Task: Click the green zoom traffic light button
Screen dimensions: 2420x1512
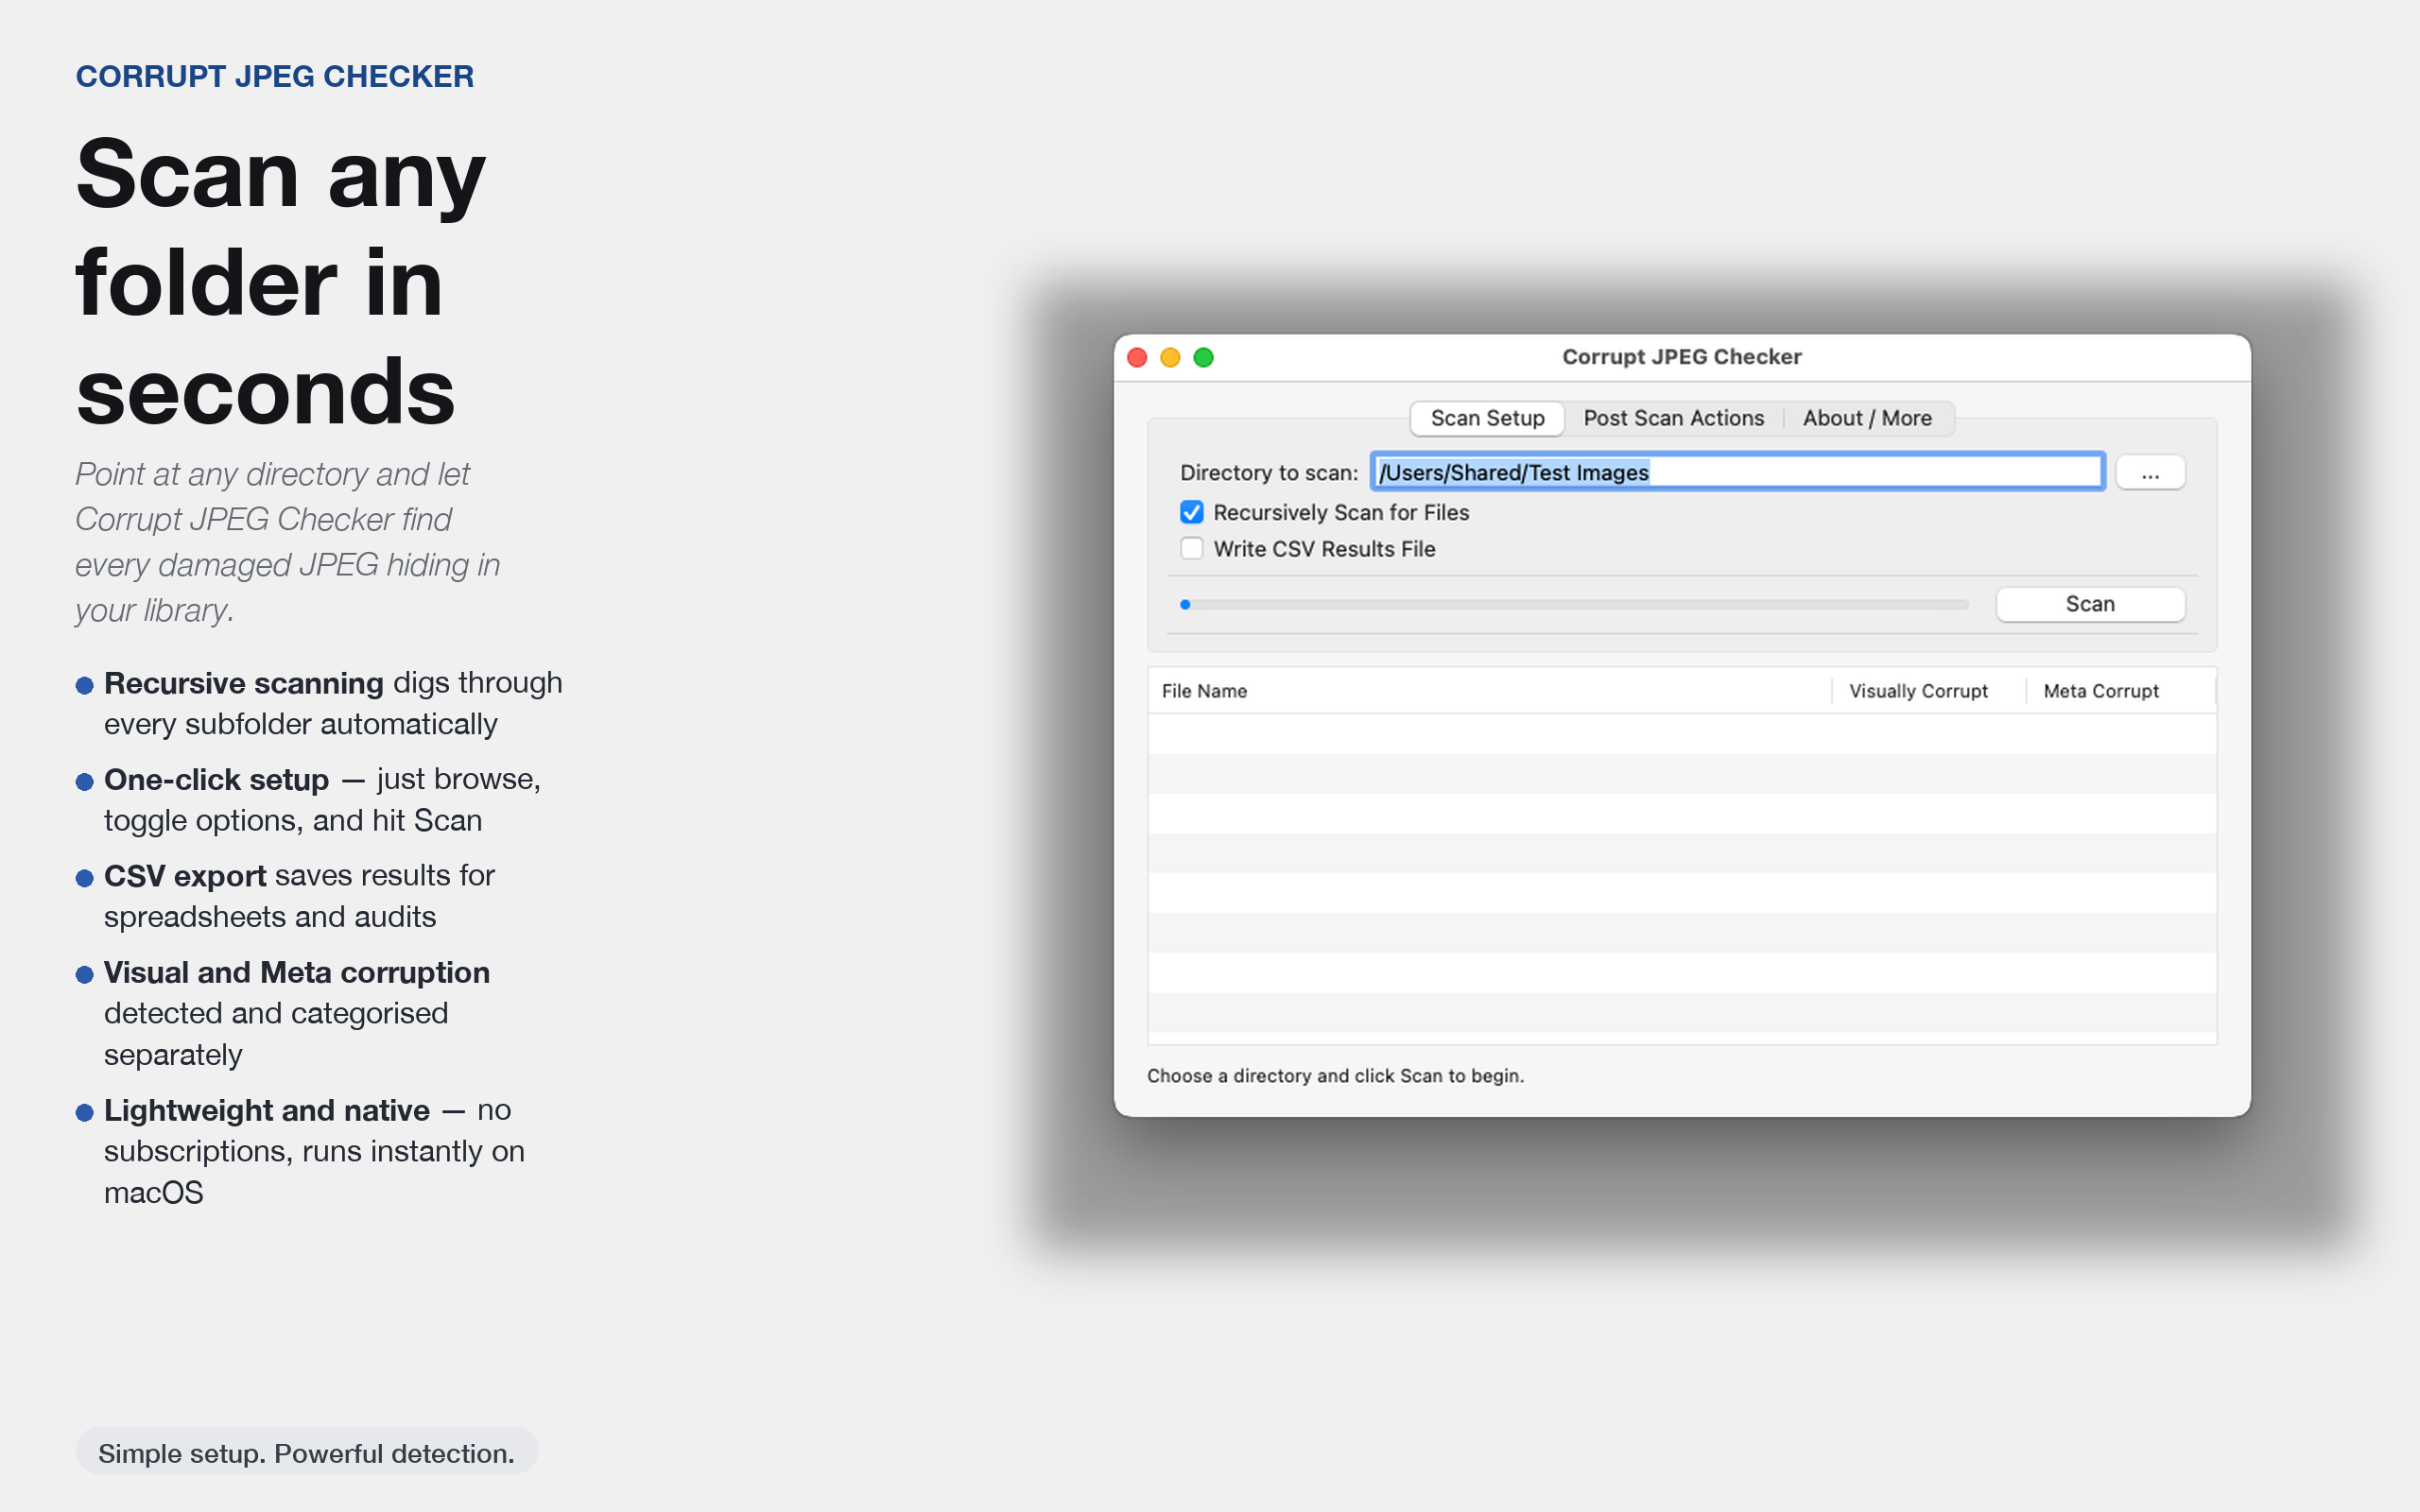Action: click(x=1203, y=357)
